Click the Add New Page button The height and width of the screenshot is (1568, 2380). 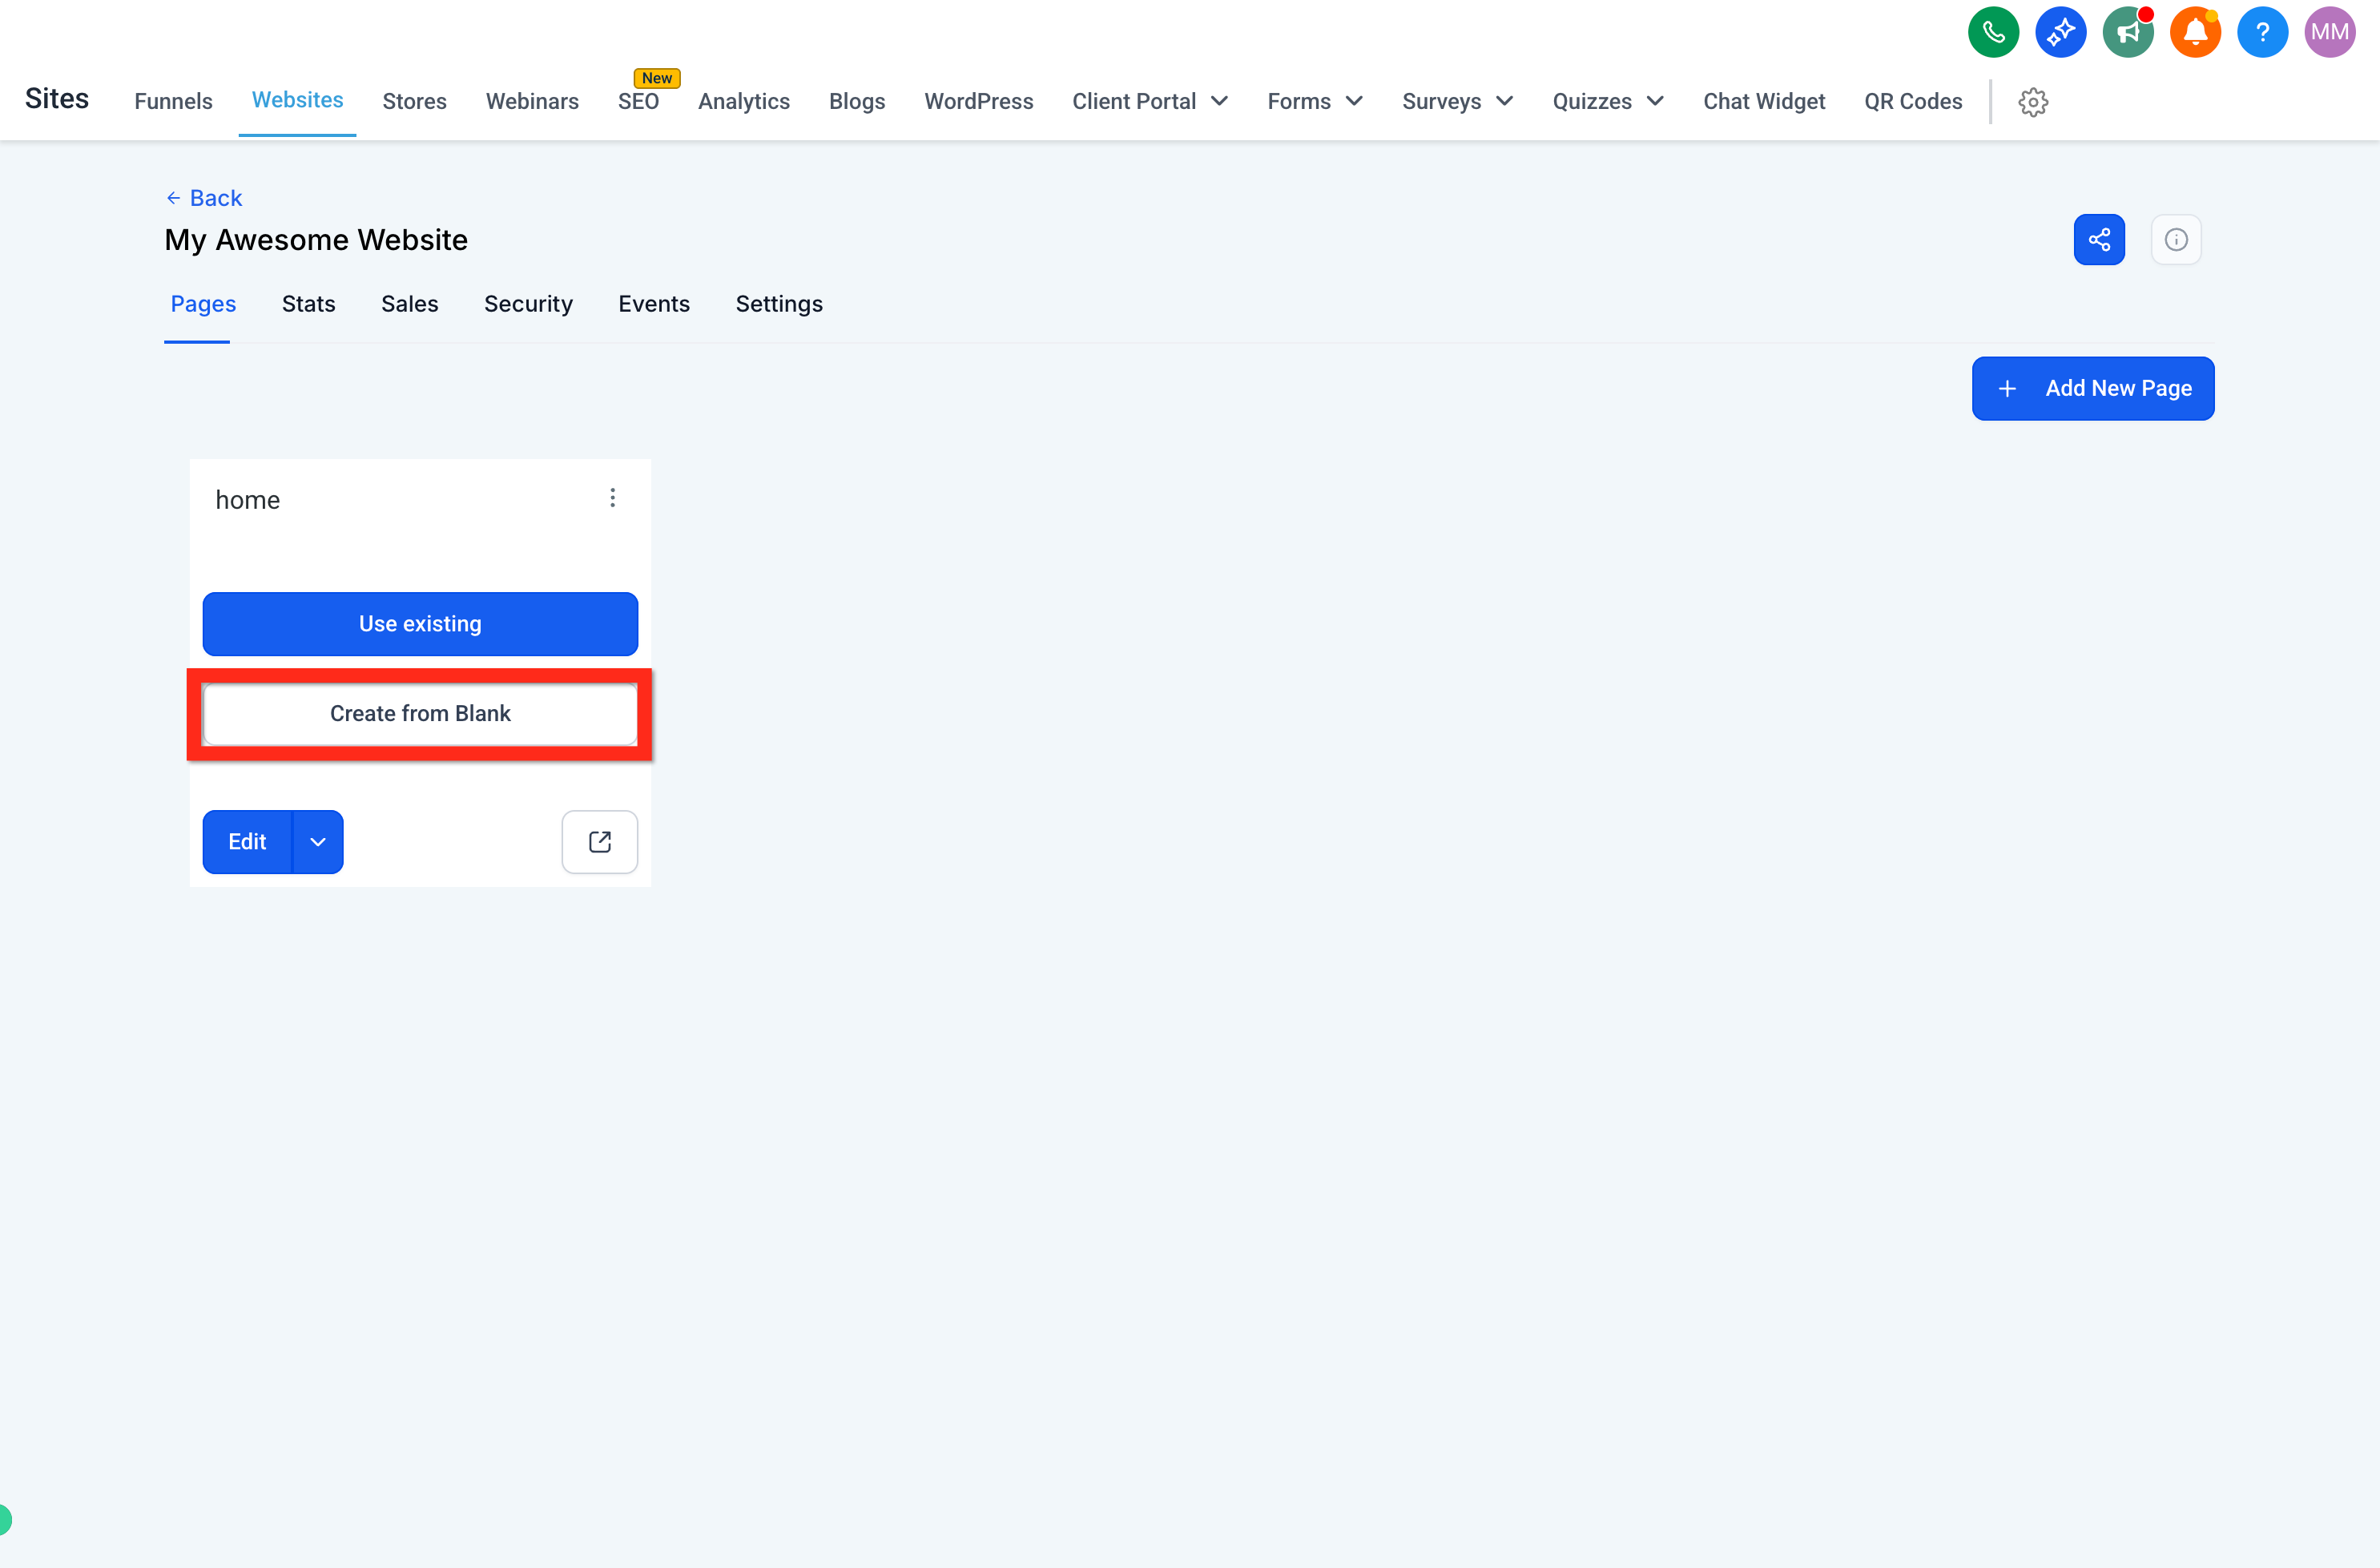pos(2093,388)
